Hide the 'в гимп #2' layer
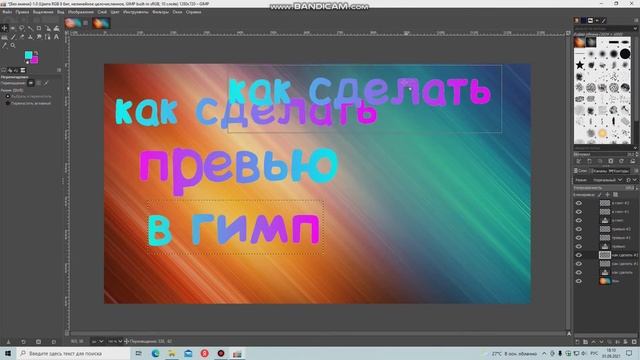The width and height of the screenshot is (640, 360). [578, 203]
